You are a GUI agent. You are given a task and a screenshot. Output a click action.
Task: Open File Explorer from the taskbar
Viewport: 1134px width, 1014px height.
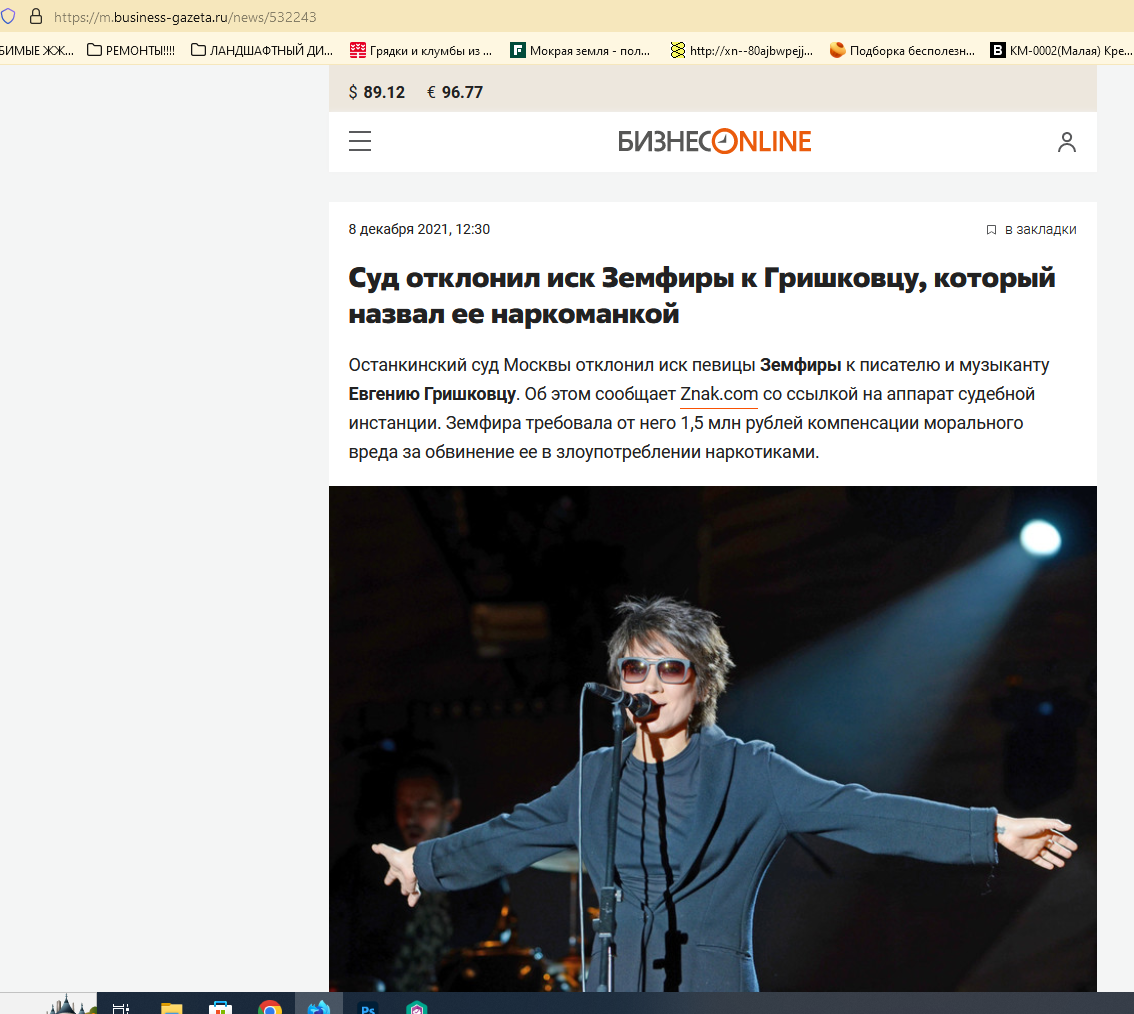[x=171, y=1006]
